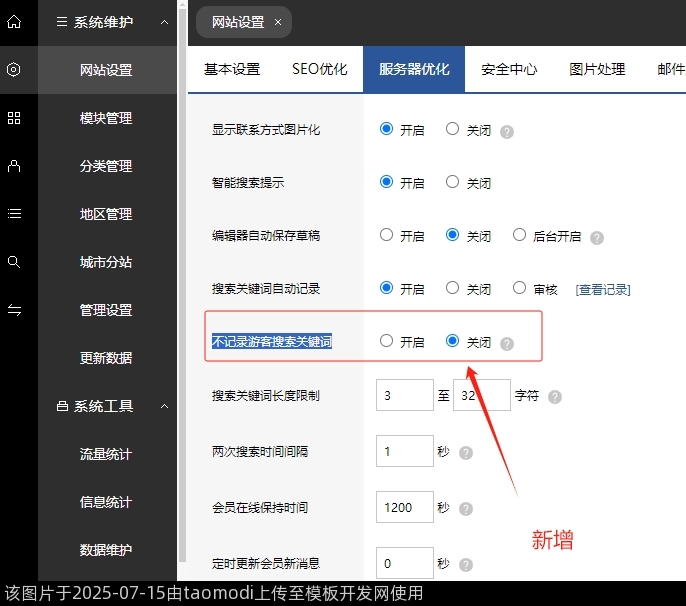Select 审核 for 搜索关键词自动记录
The width and height of the screenshot is (686, 606).
[519, 288]
